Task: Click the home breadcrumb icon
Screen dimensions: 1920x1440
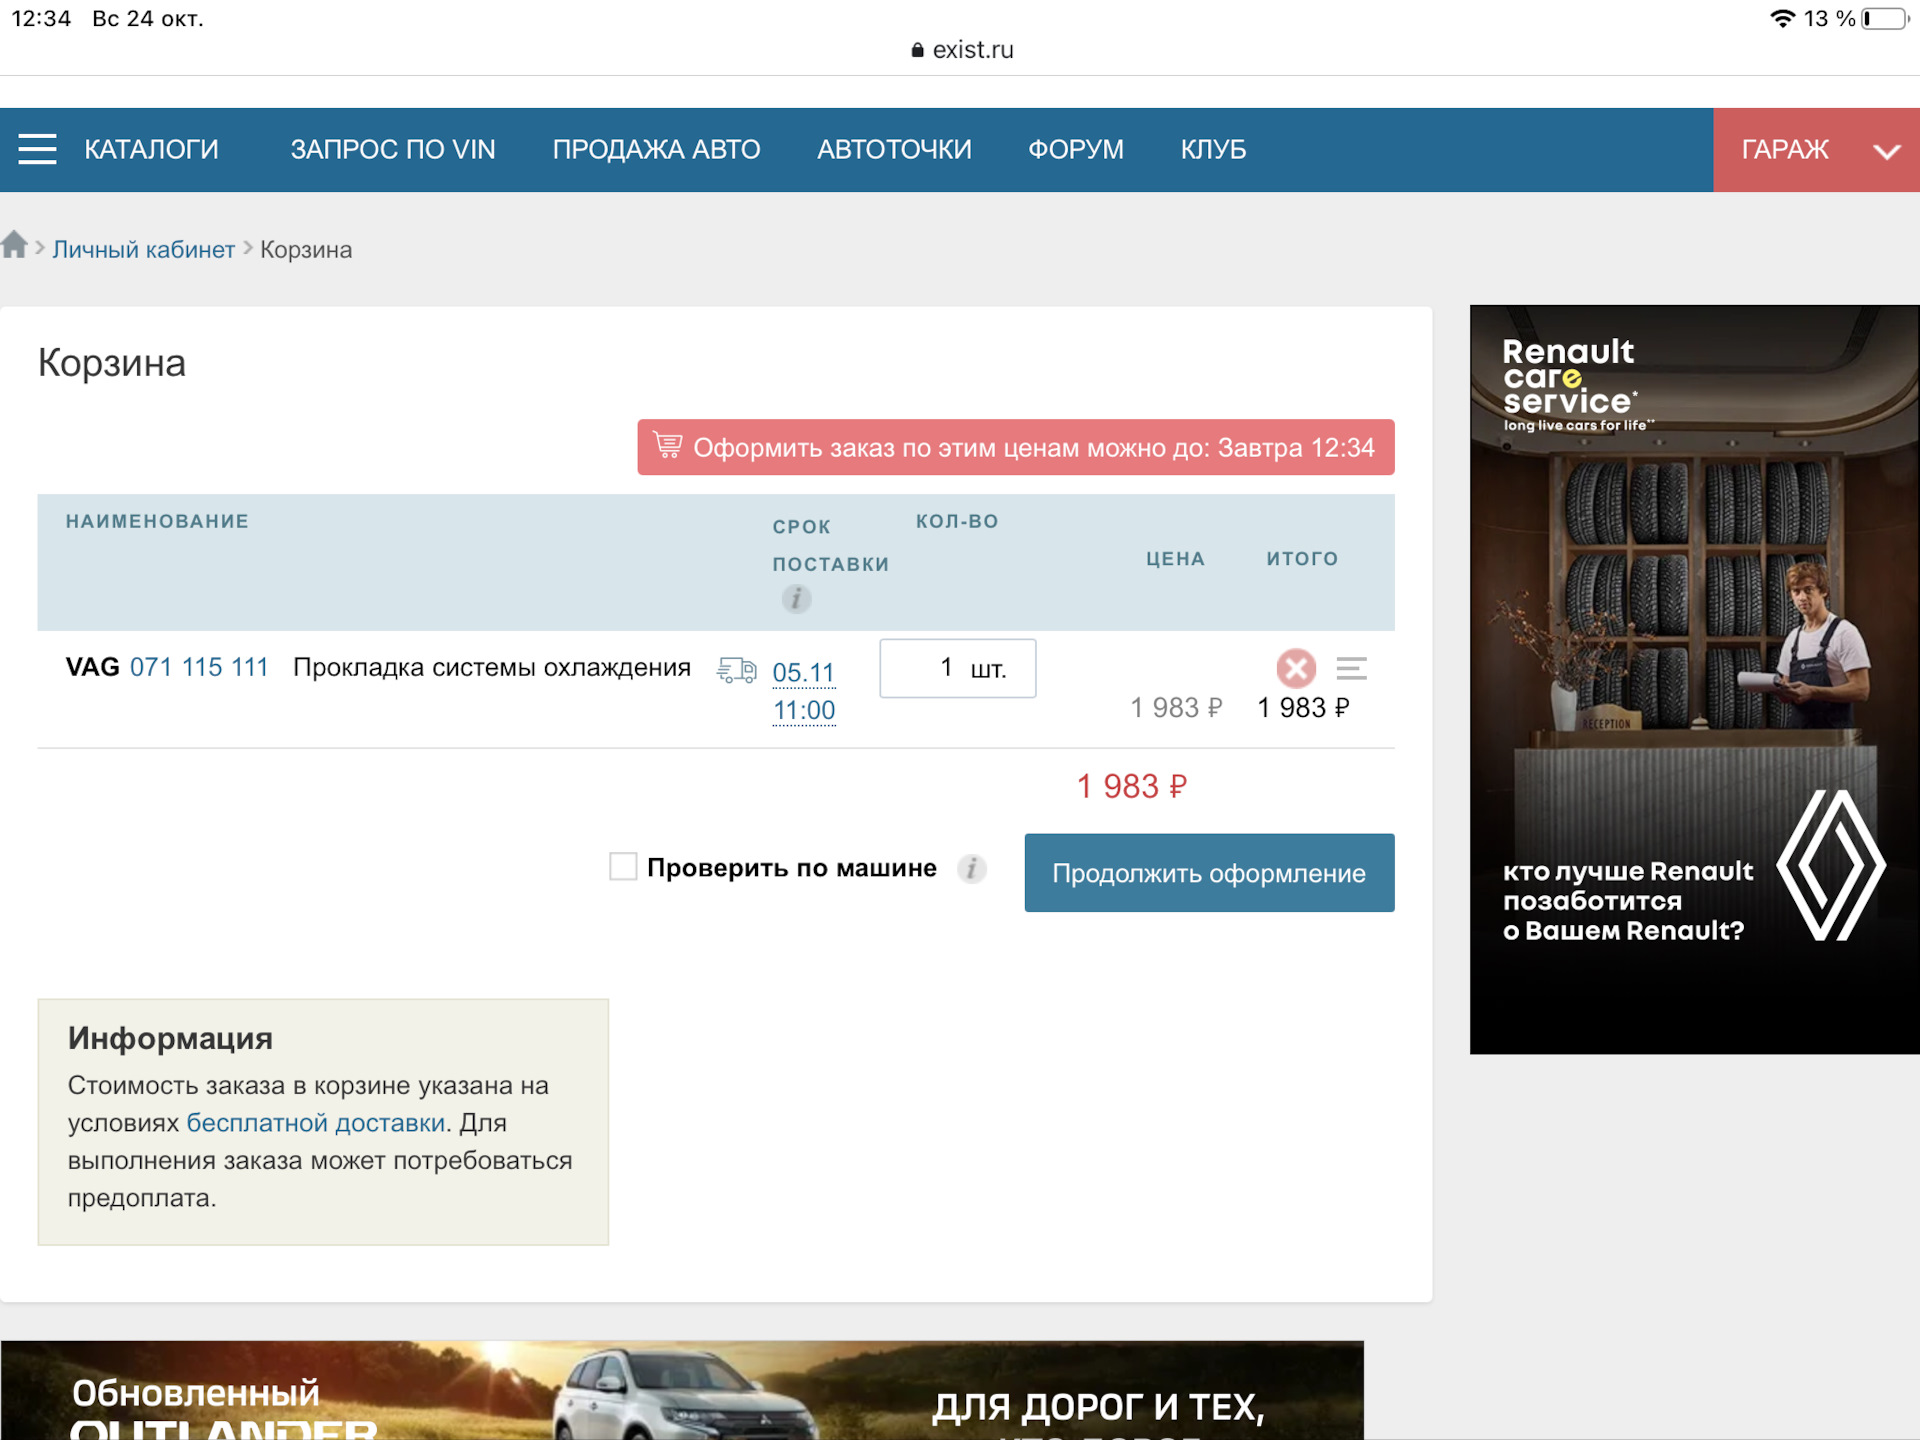Action: tap(14, 246)
